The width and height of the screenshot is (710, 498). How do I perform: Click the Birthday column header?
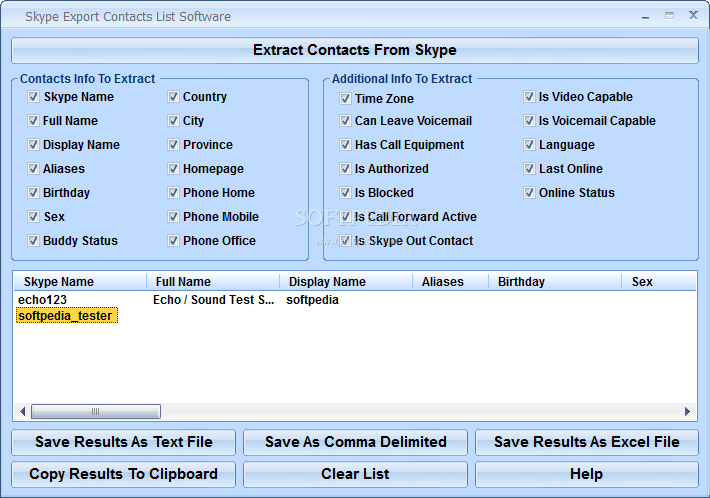(x=555, y=282)
